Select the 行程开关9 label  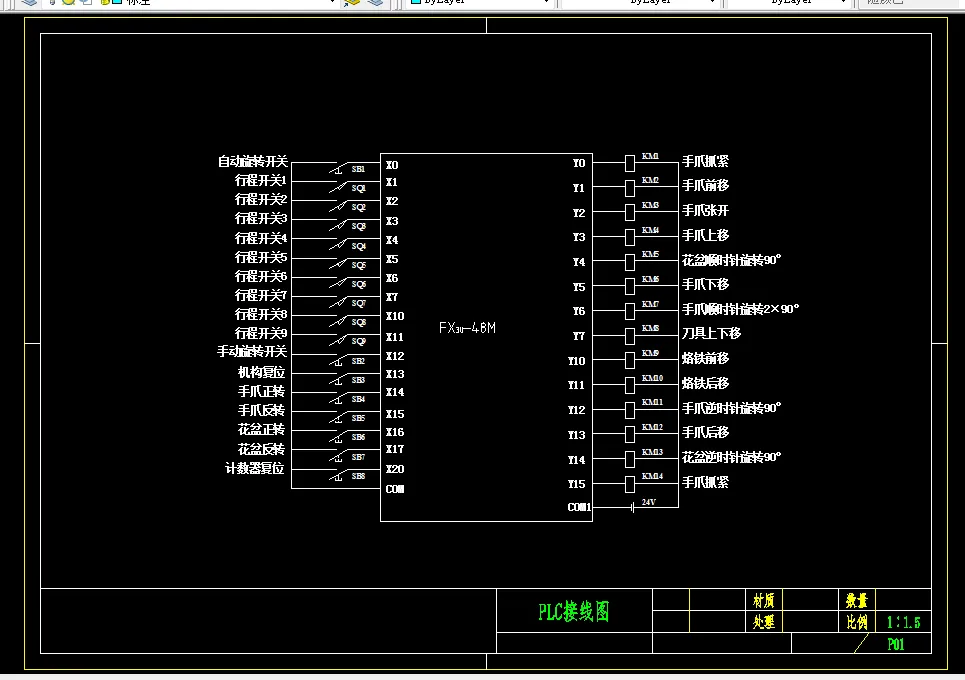(261, 333)
